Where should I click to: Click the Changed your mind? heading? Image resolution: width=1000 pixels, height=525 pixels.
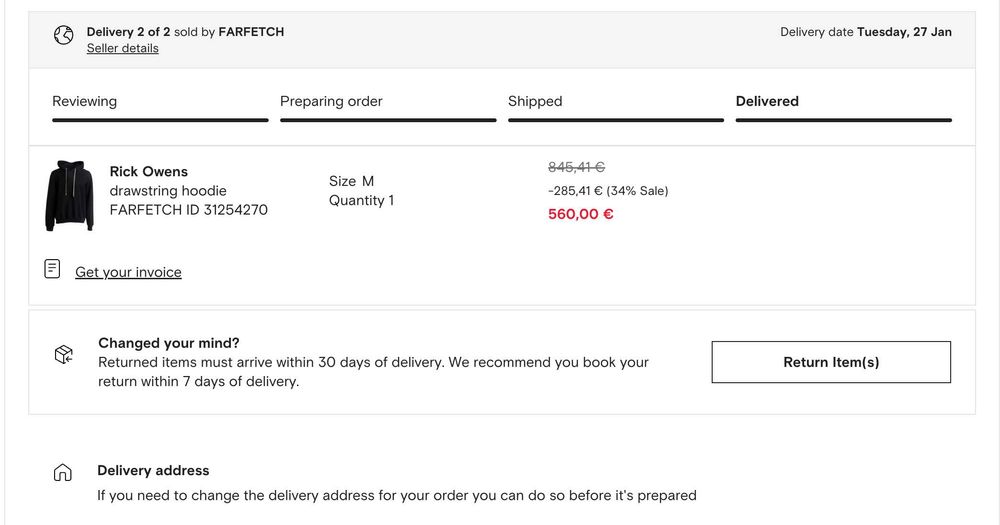[x=168, y=343]
